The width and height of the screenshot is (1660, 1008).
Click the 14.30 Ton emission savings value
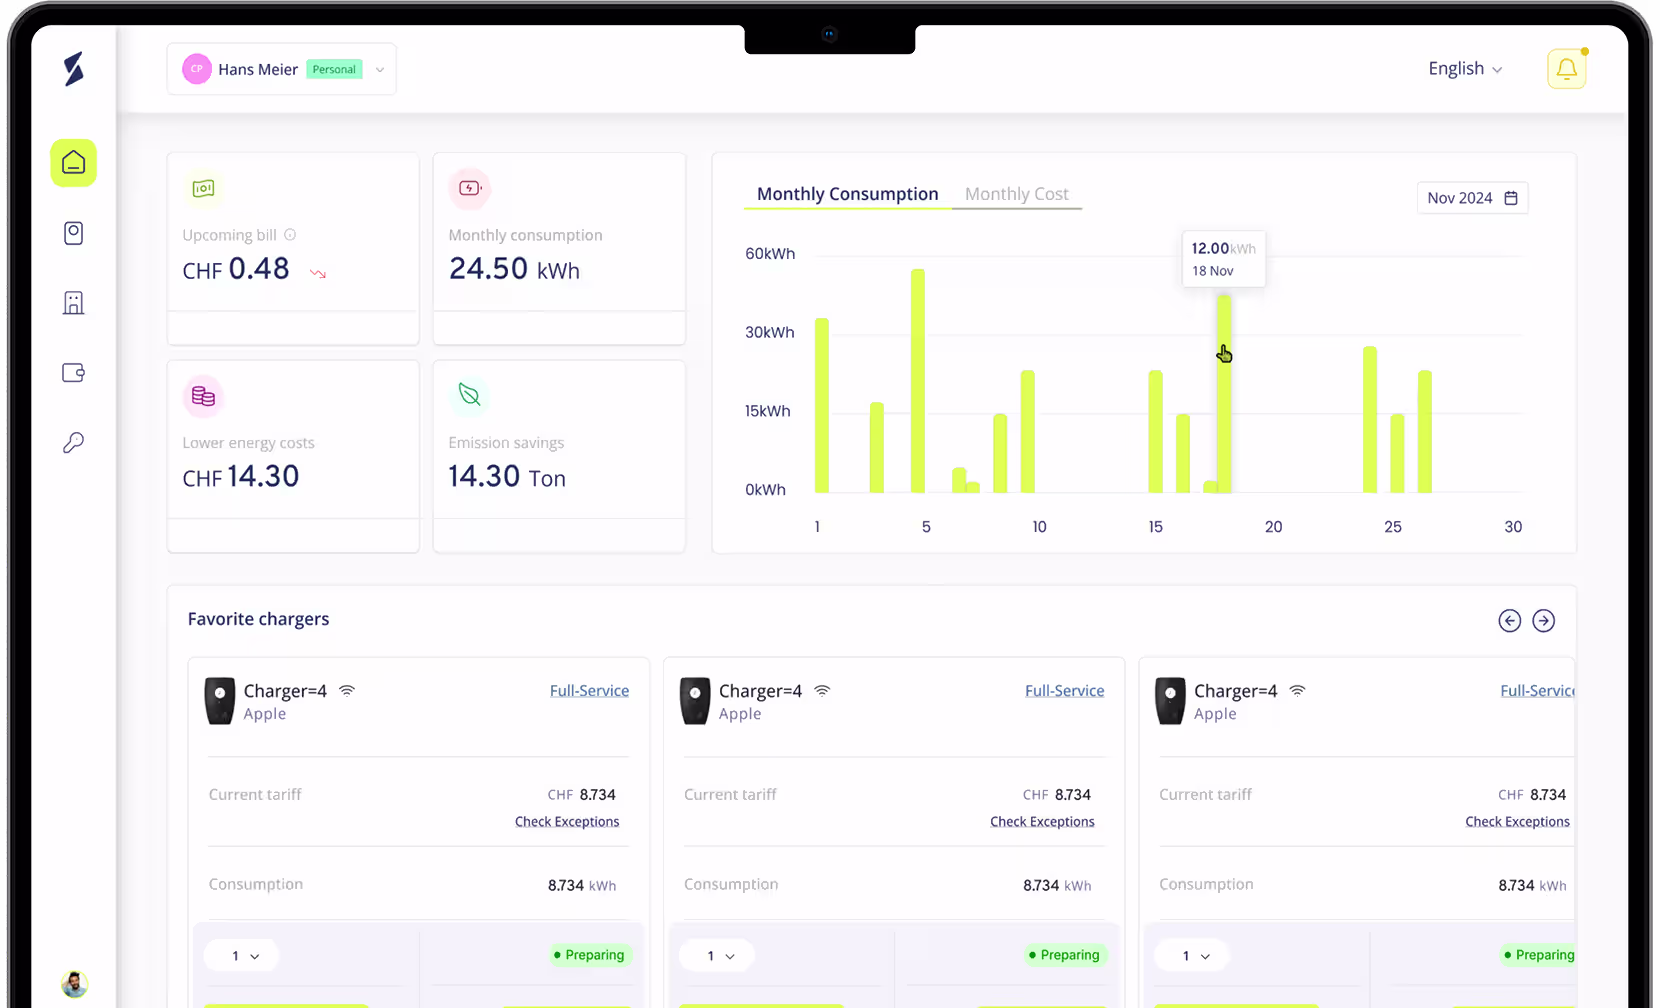pos(507,477)
